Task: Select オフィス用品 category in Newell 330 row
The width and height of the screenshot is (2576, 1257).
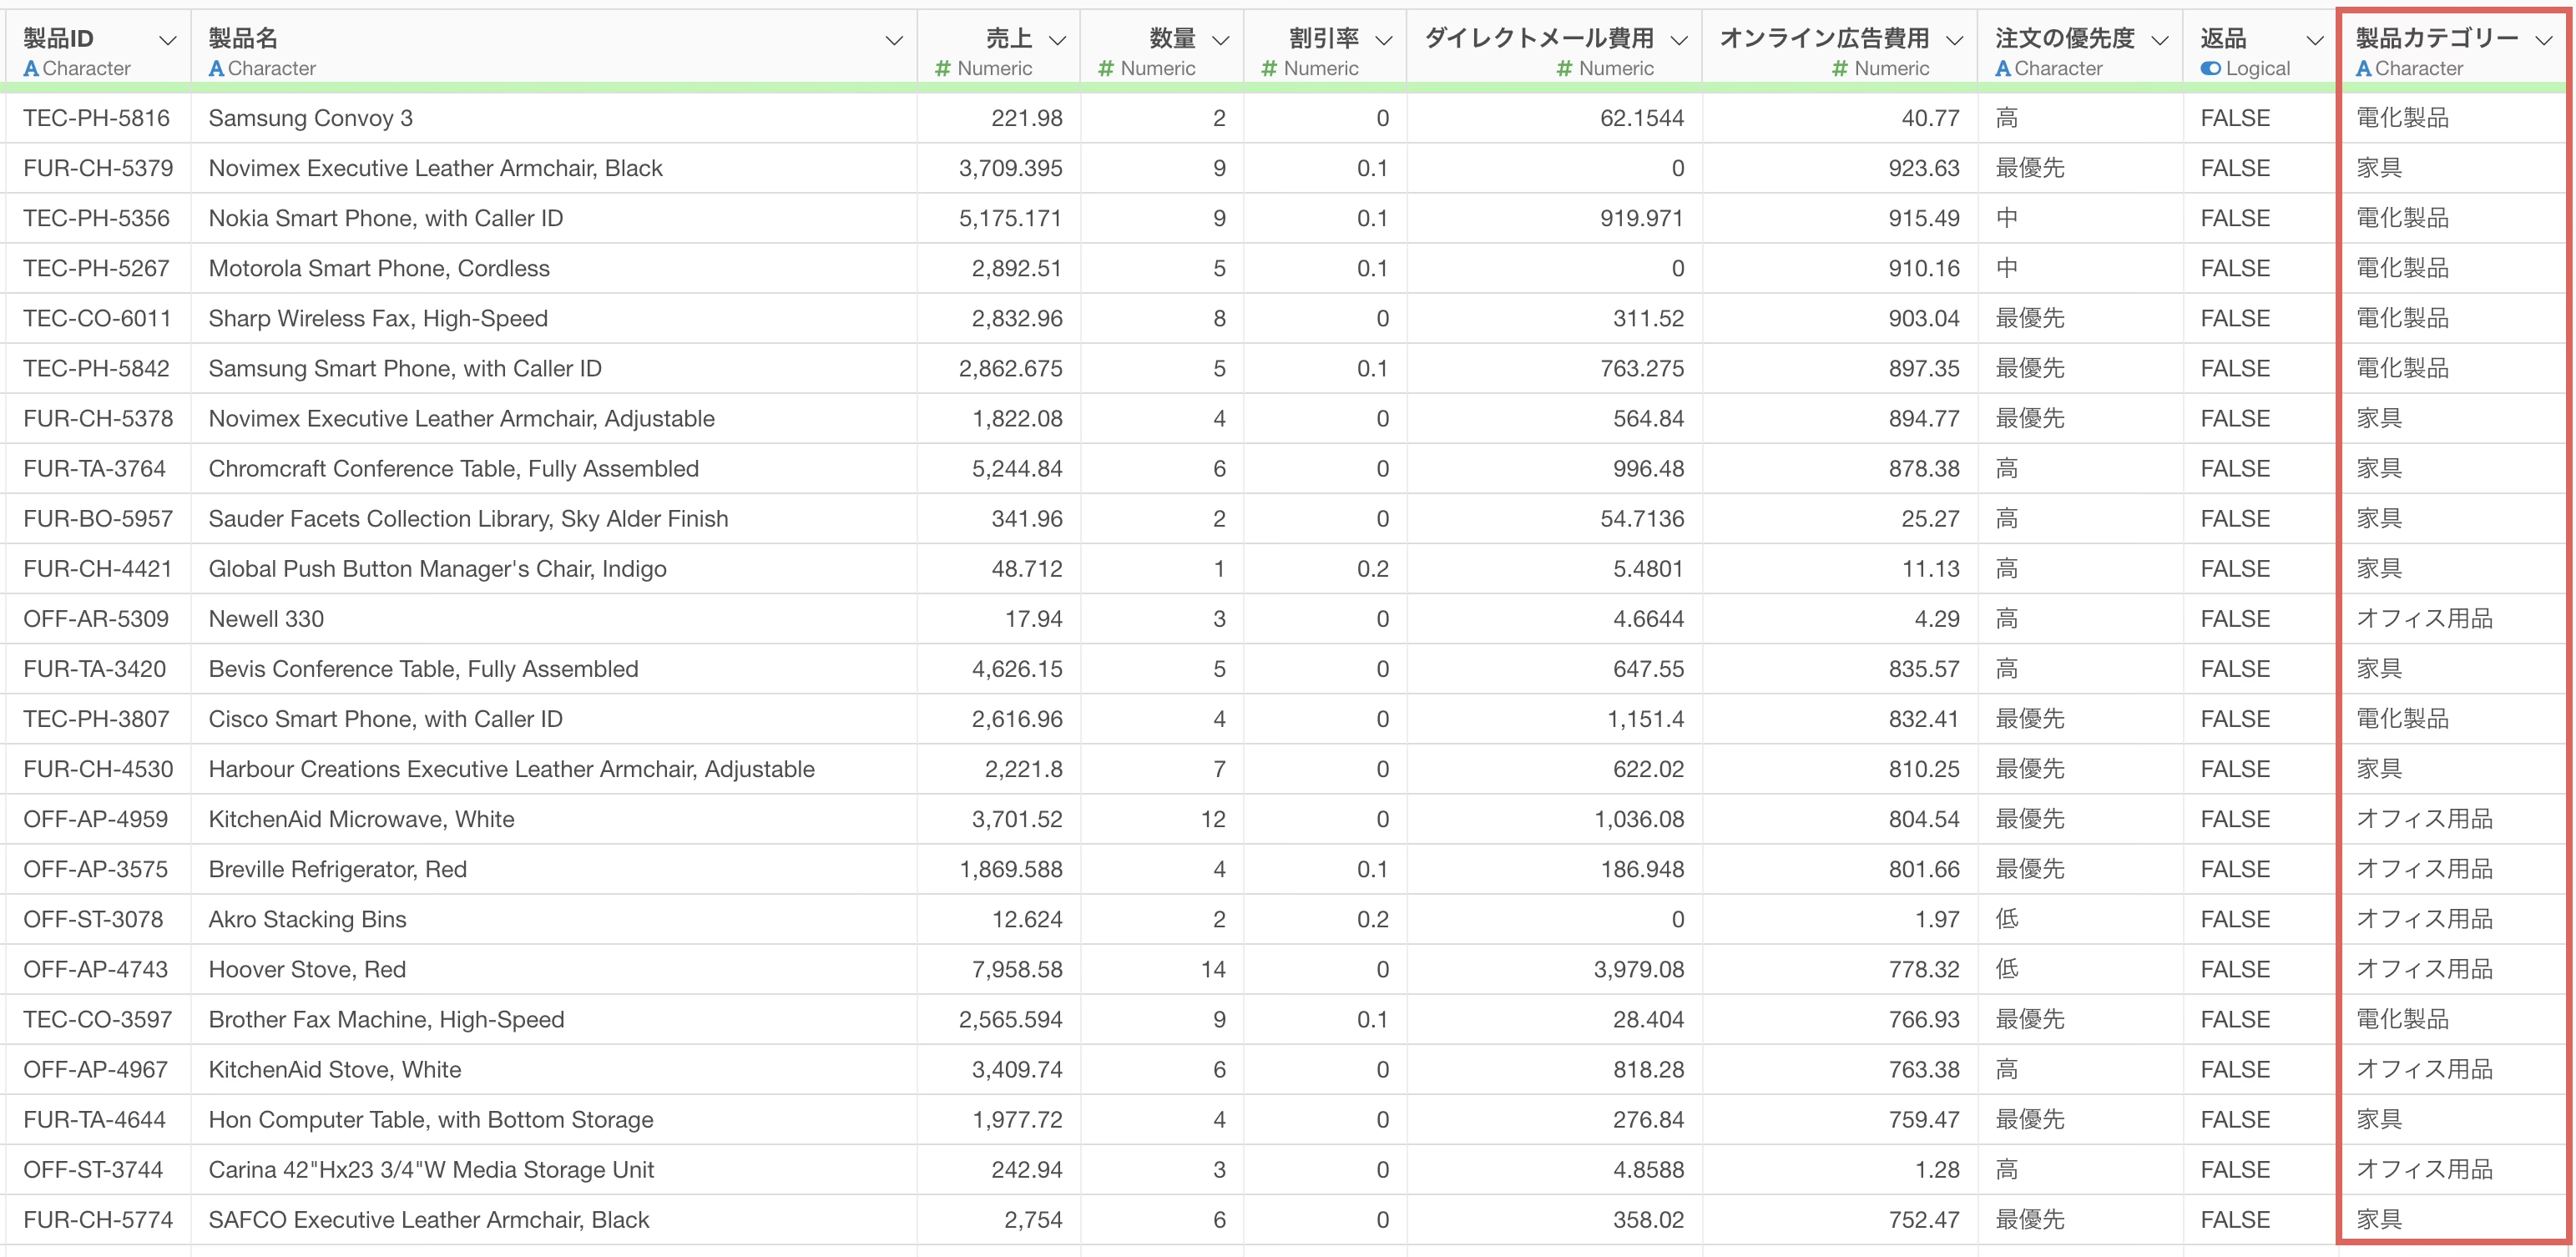Action: click(x=2424, y=618)
